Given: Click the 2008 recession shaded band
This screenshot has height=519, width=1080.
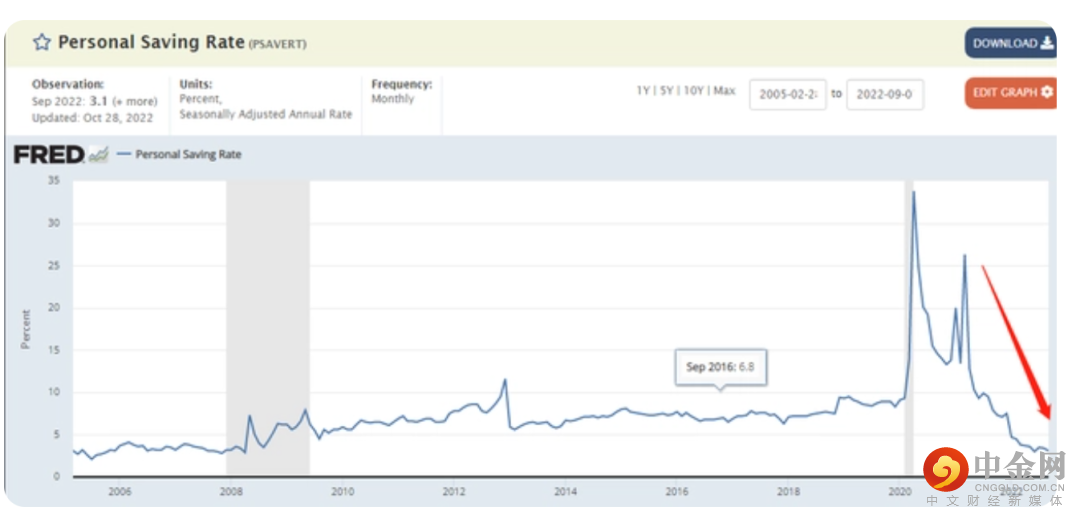Looking at the screenshot, I should tap(267, 320).
